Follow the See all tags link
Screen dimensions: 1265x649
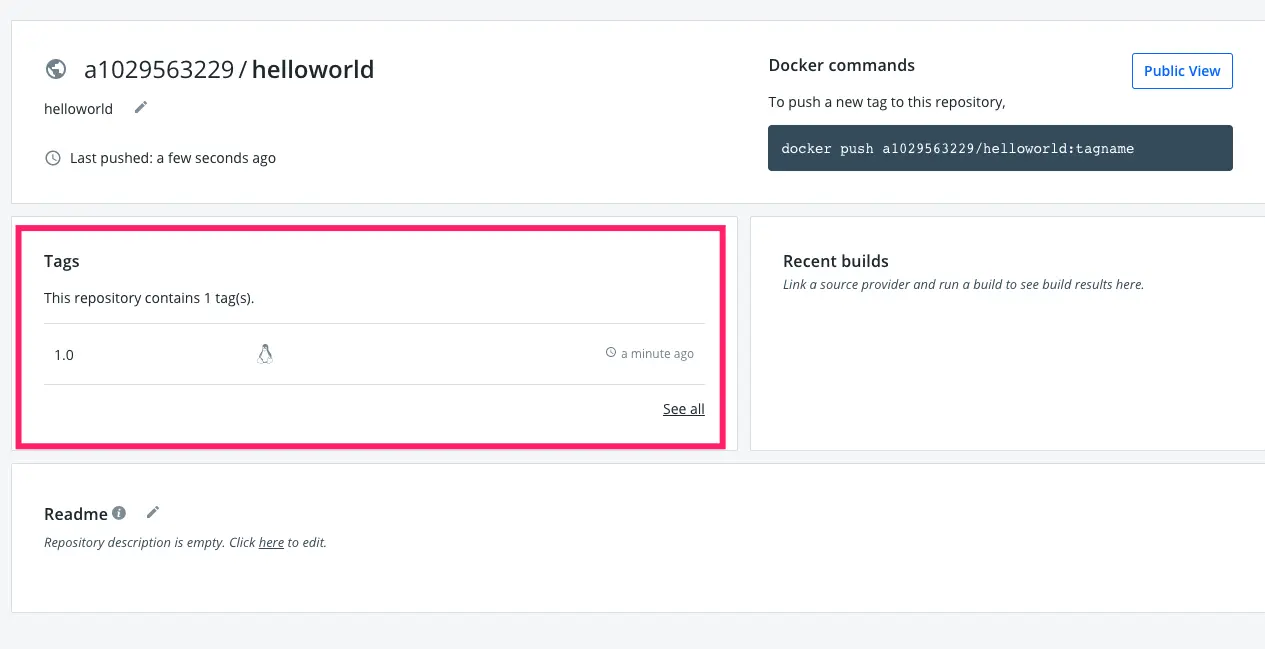[684, 408]
